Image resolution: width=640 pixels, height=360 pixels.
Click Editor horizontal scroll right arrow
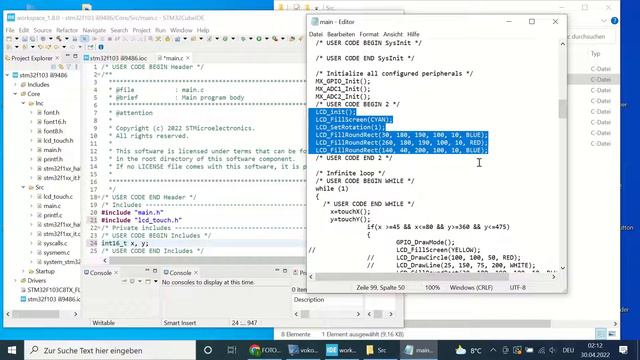pos(553,277)
